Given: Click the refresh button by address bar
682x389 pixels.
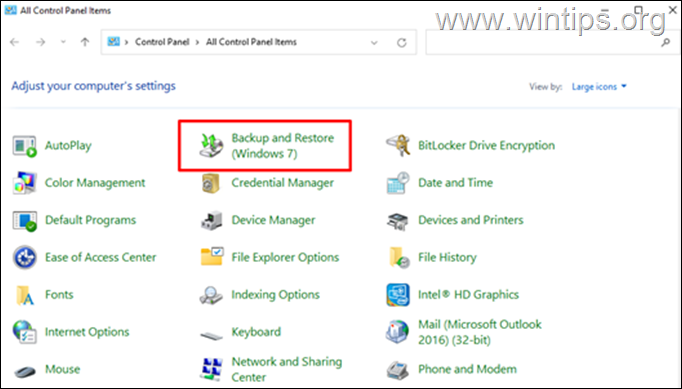Looking at the screenshot, I should [x=401, y=43].
